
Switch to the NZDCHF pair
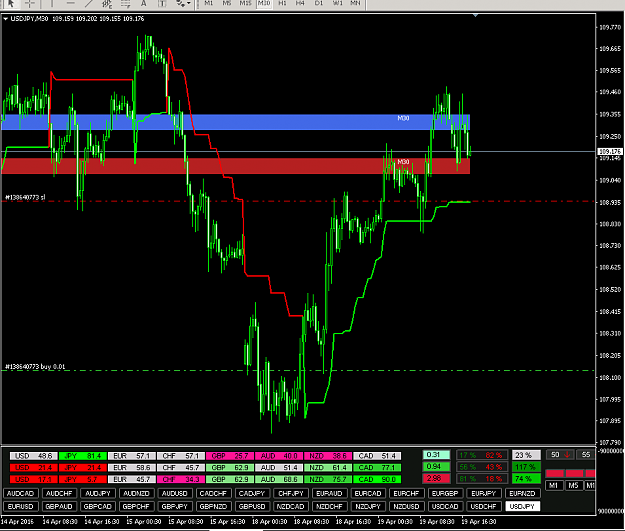[x=329, y=506]
